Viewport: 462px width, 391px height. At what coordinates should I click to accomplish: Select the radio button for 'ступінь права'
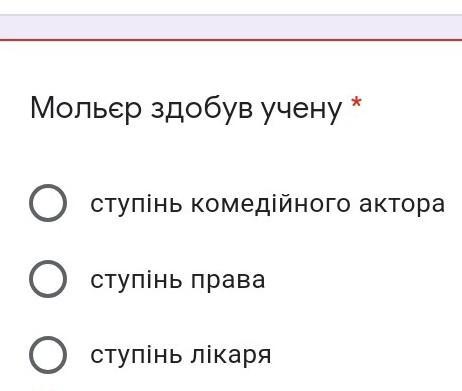tap(48, 279)
